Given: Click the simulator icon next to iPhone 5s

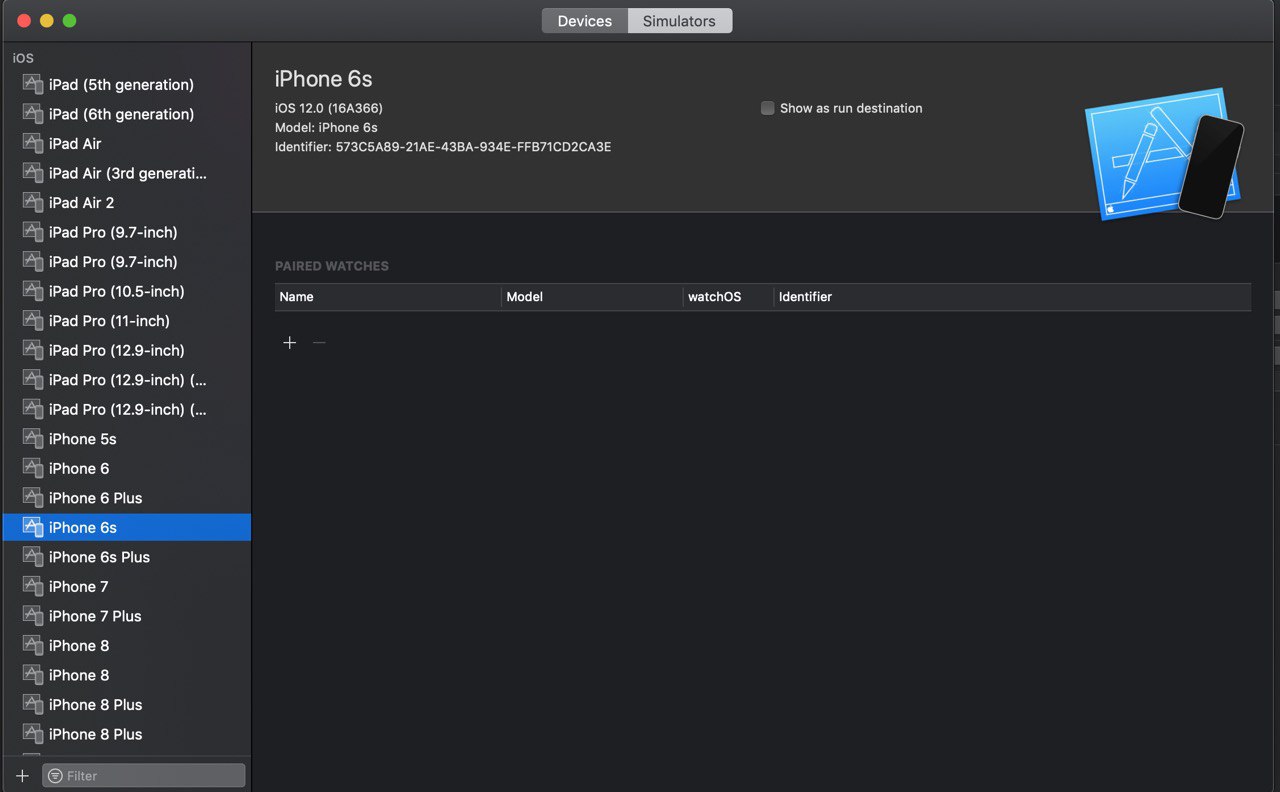Looking at the screenshot, I should 33,439.
